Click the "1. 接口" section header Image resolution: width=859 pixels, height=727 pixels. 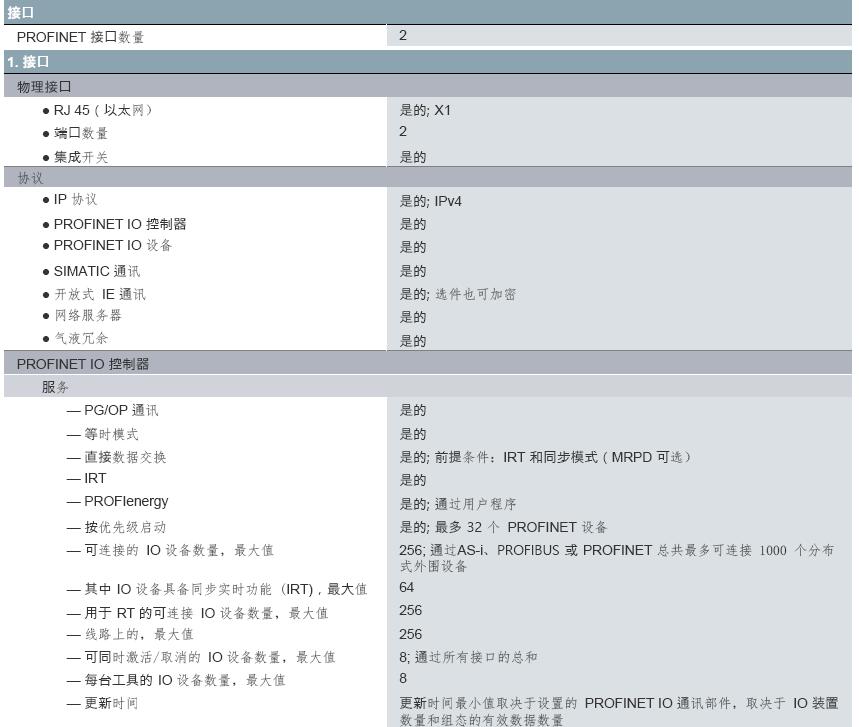(428, 62)
